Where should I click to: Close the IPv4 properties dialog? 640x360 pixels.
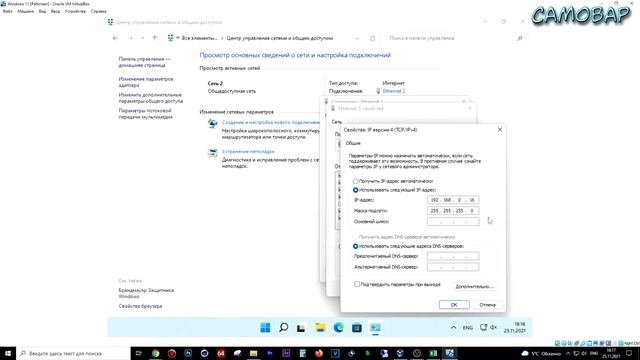500,129
